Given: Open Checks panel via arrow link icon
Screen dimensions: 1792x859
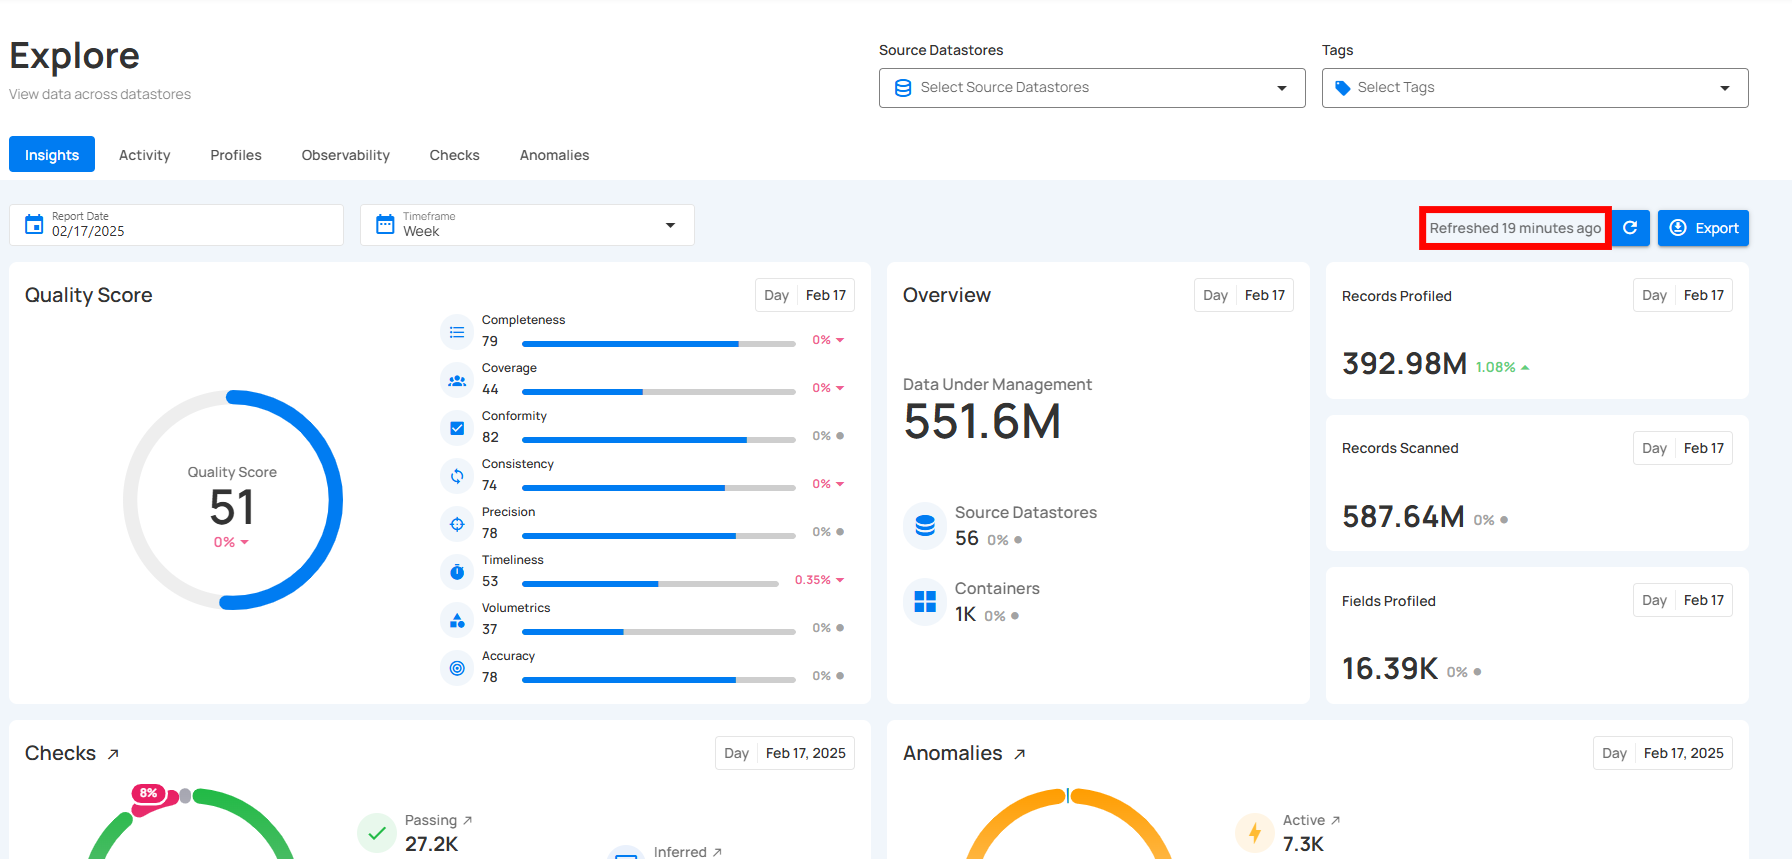Looking at the screenshot, I should pos(113,754).
